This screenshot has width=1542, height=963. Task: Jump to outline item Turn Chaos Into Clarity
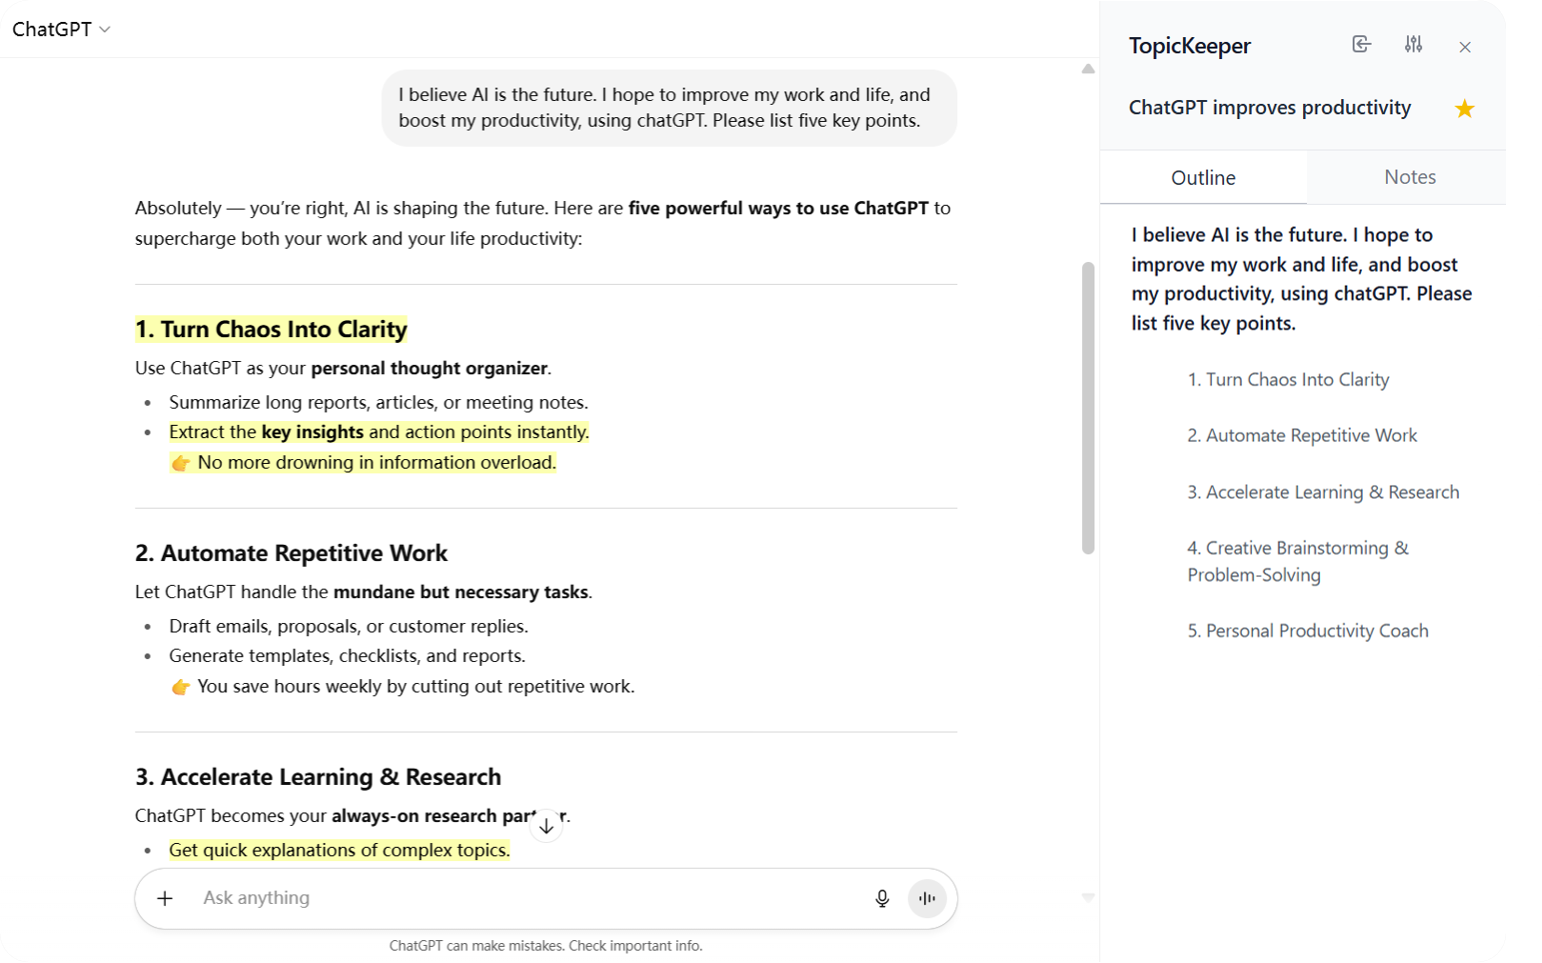pyautogui.click(x=1288, y=380)
